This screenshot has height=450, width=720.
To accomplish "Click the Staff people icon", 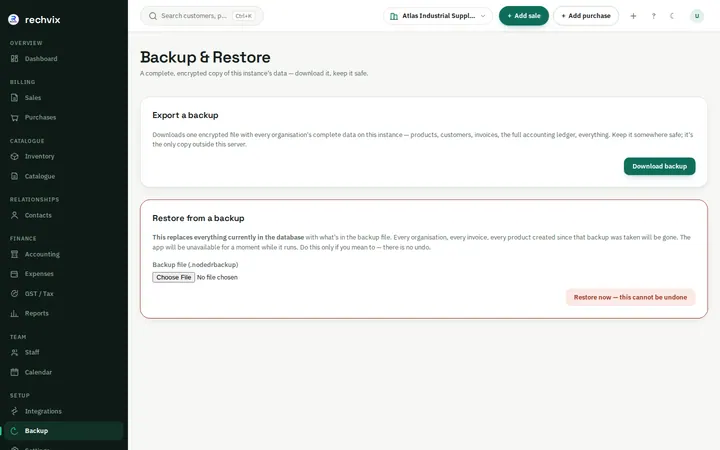I will point(15,353).
